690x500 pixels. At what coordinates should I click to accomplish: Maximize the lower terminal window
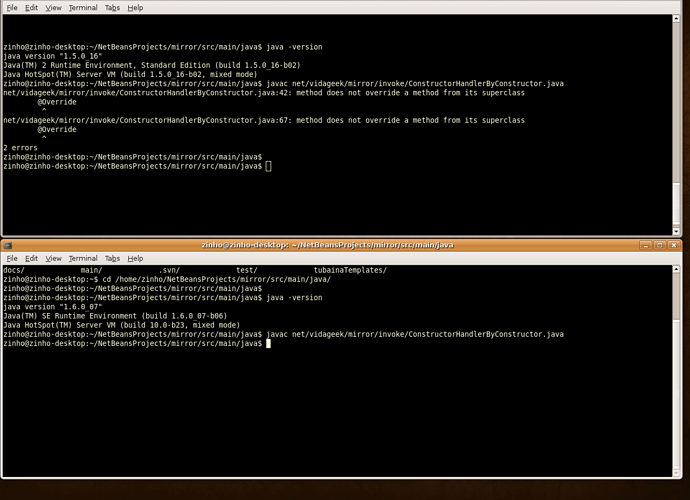[x=660, y=245]
